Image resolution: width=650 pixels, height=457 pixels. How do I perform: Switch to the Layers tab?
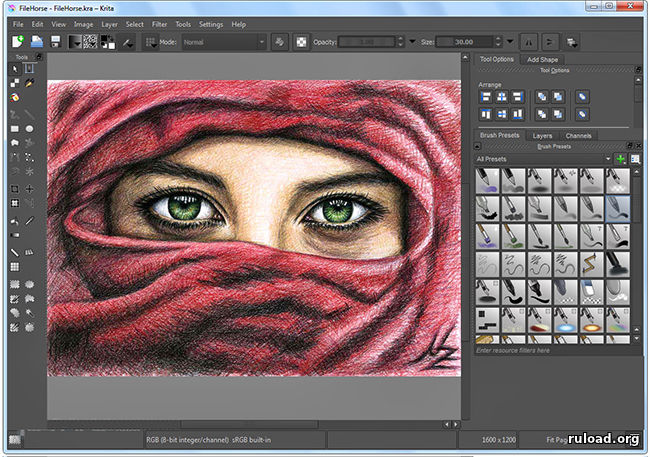tap(542, 135)
